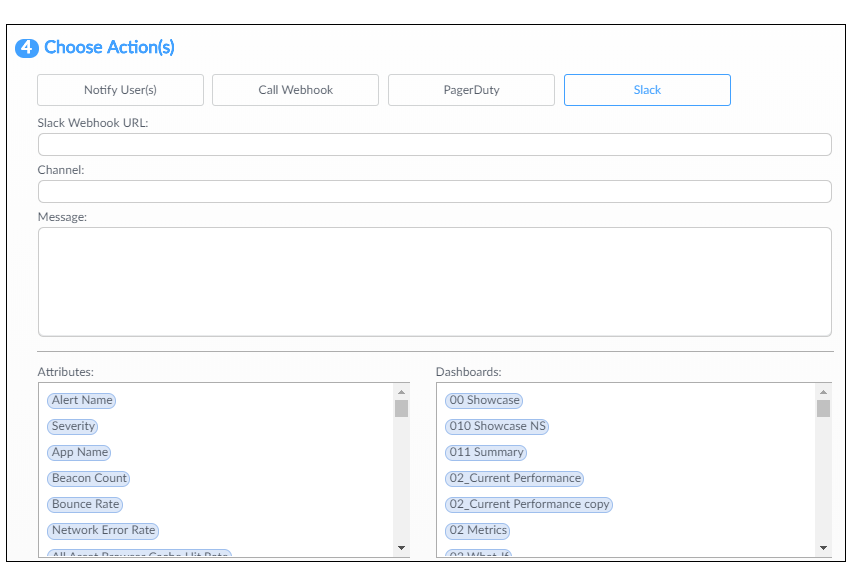Screen dimensions: 853x583
Task: Select the Notify User(s) action
Action: coord(120,90)
